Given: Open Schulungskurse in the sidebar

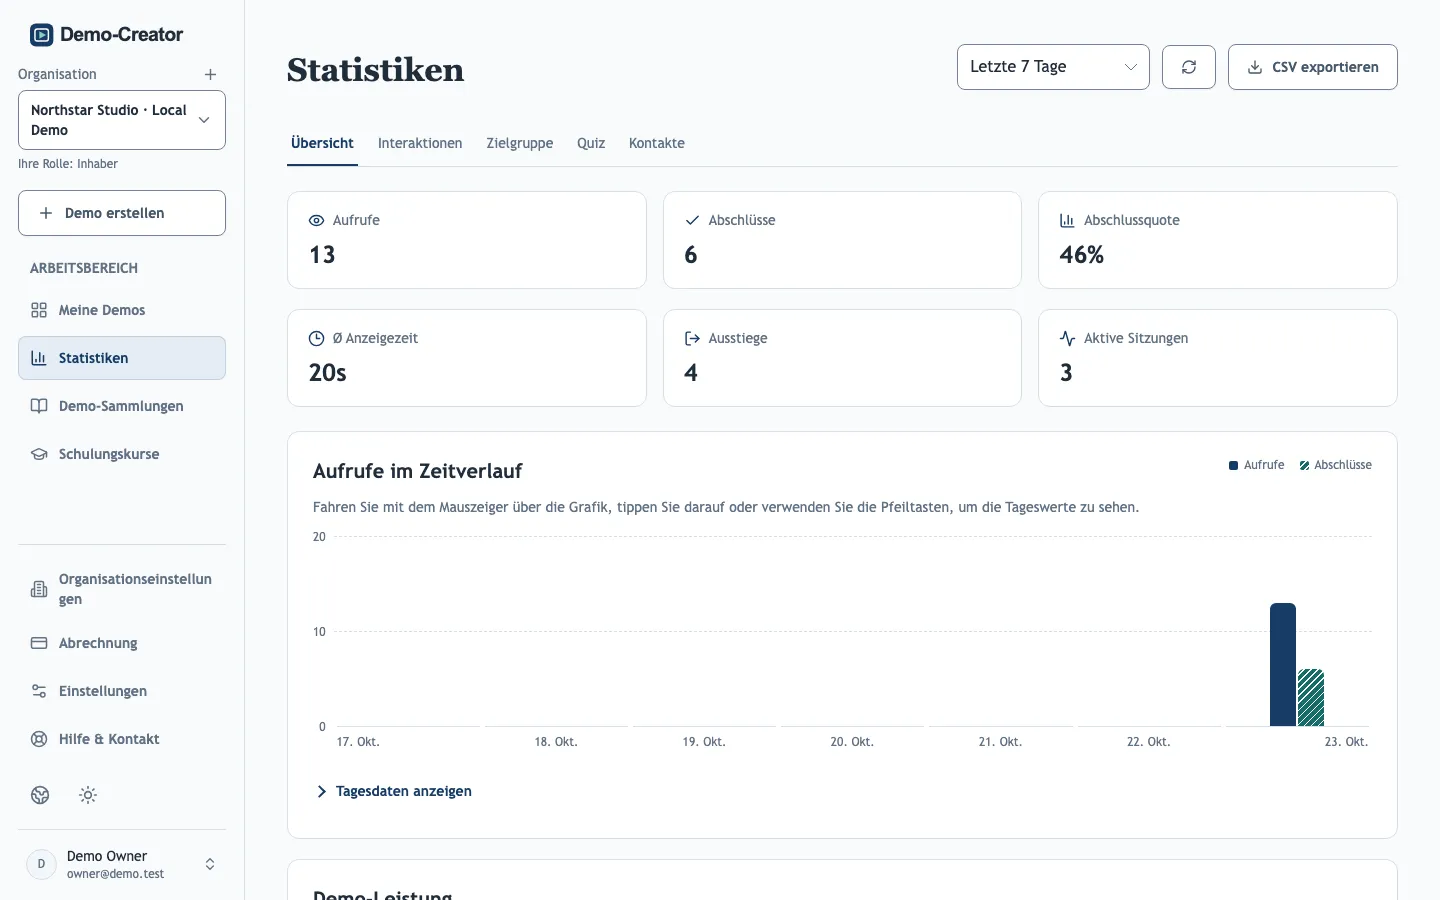Looking at the screenshot, I should 122,454.
